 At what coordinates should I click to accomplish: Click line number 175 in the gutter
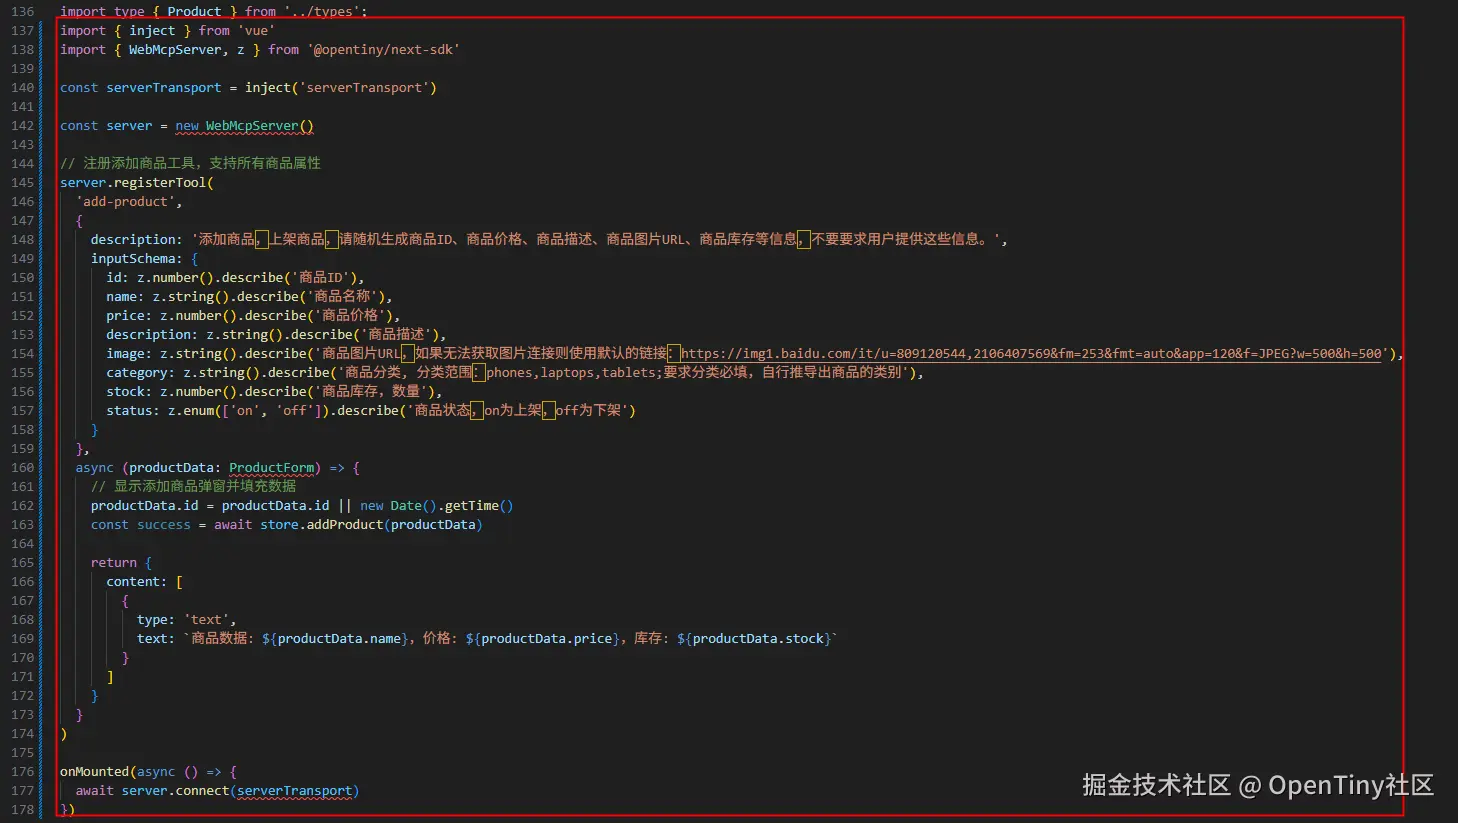(22, 753)
